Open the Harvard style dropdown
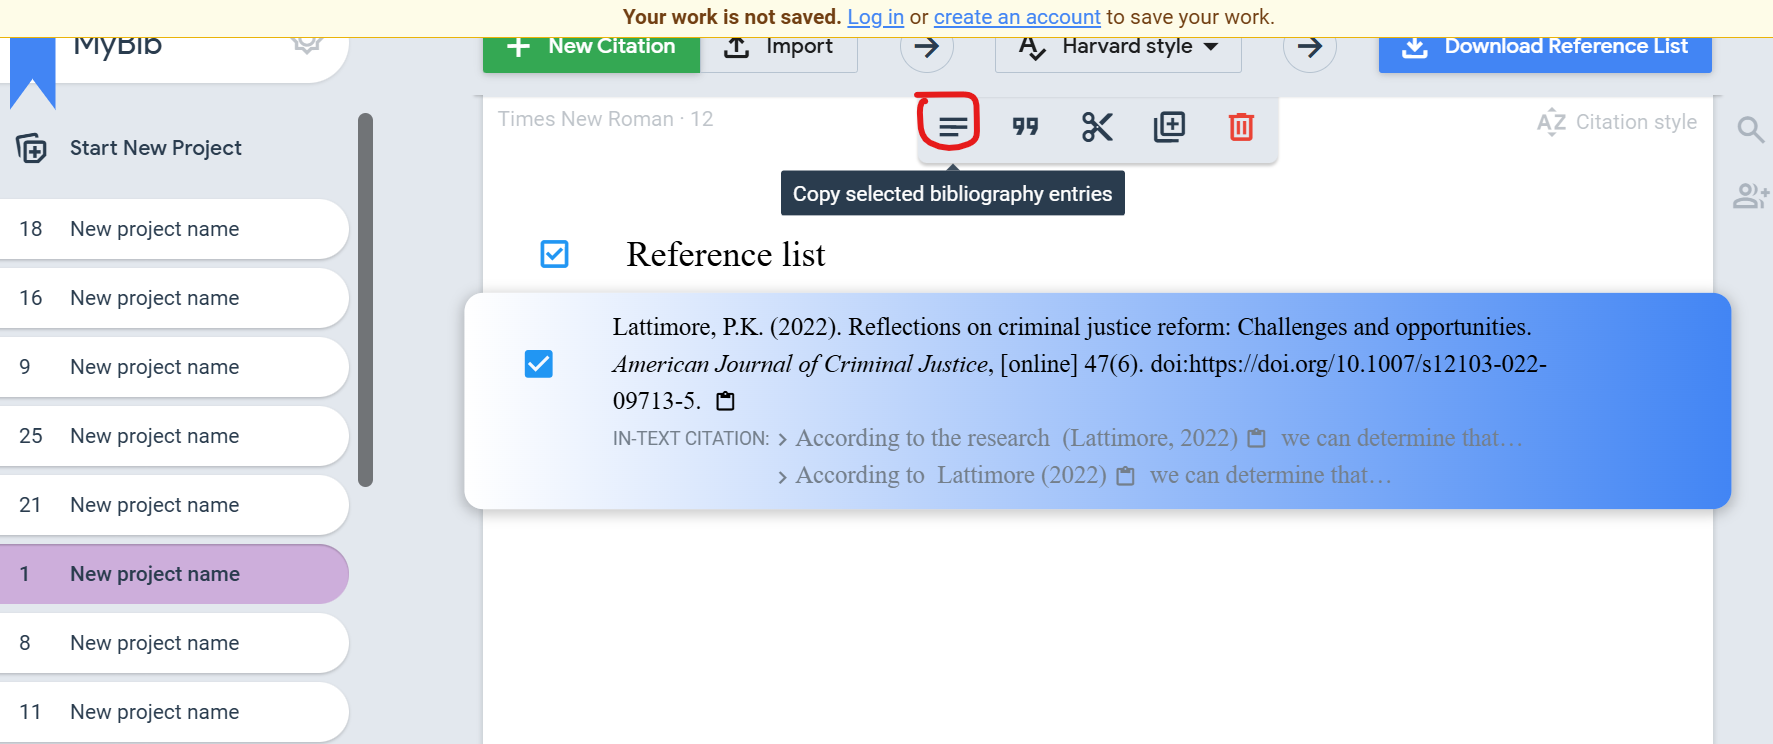Viewport: 1773px width, 744px height. point(1118,47)
